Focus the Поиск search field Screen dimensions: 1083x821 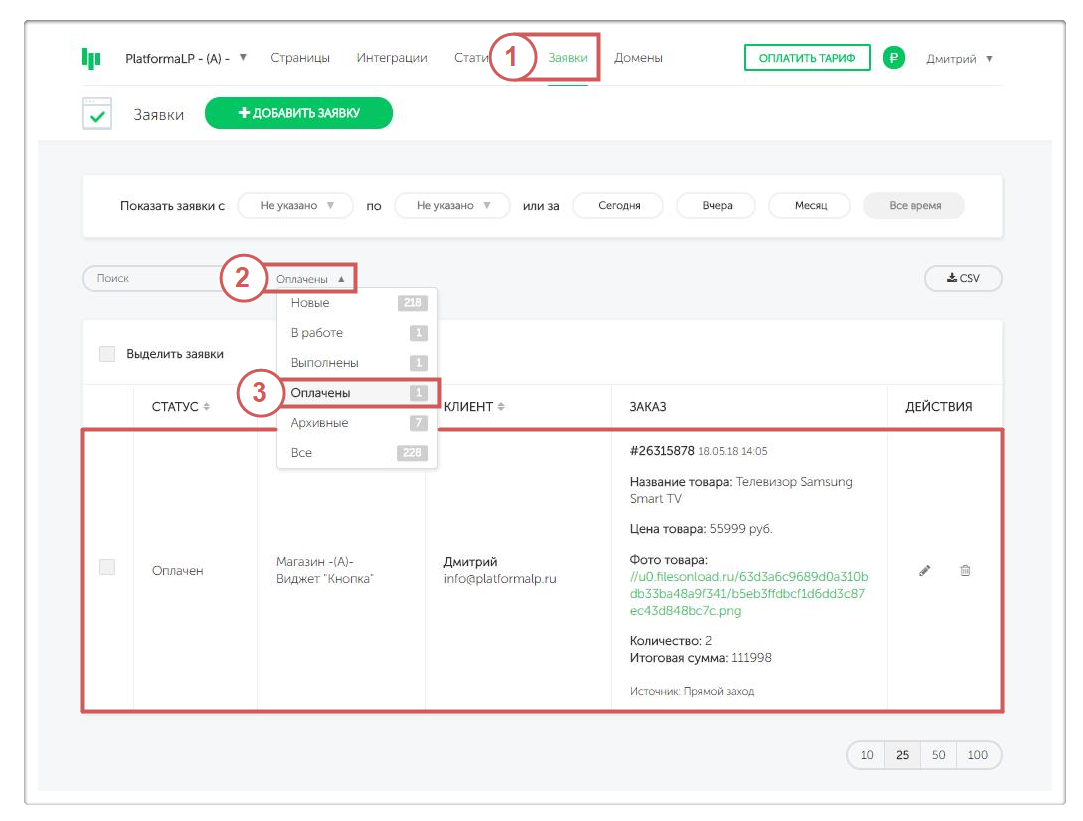150,278
